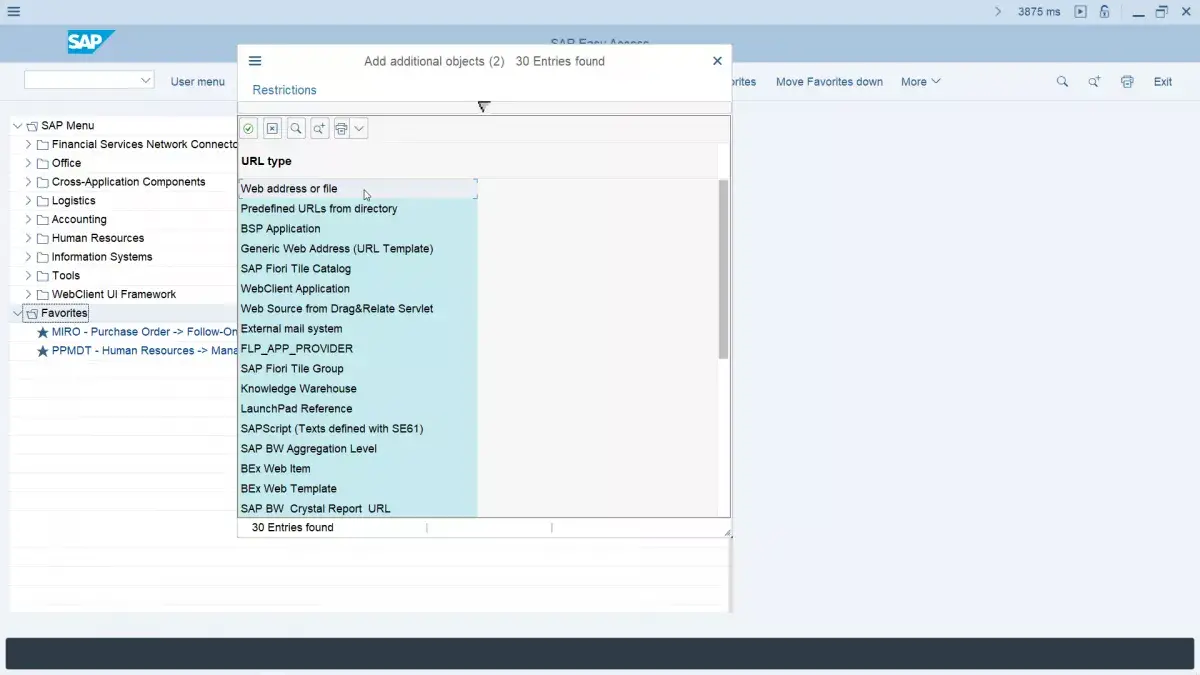Select 'BEx Web Item' entry
The height and width of the screenshot is (675, 1200).
coord(358,469)
